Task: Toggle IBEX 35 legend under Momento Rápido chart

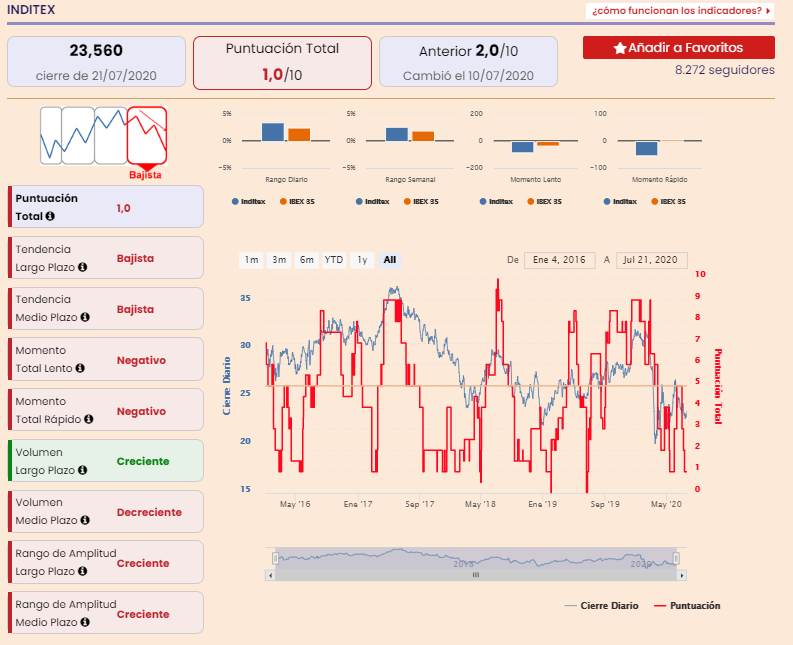Action: pyautogui.click(x=669, y=201)
